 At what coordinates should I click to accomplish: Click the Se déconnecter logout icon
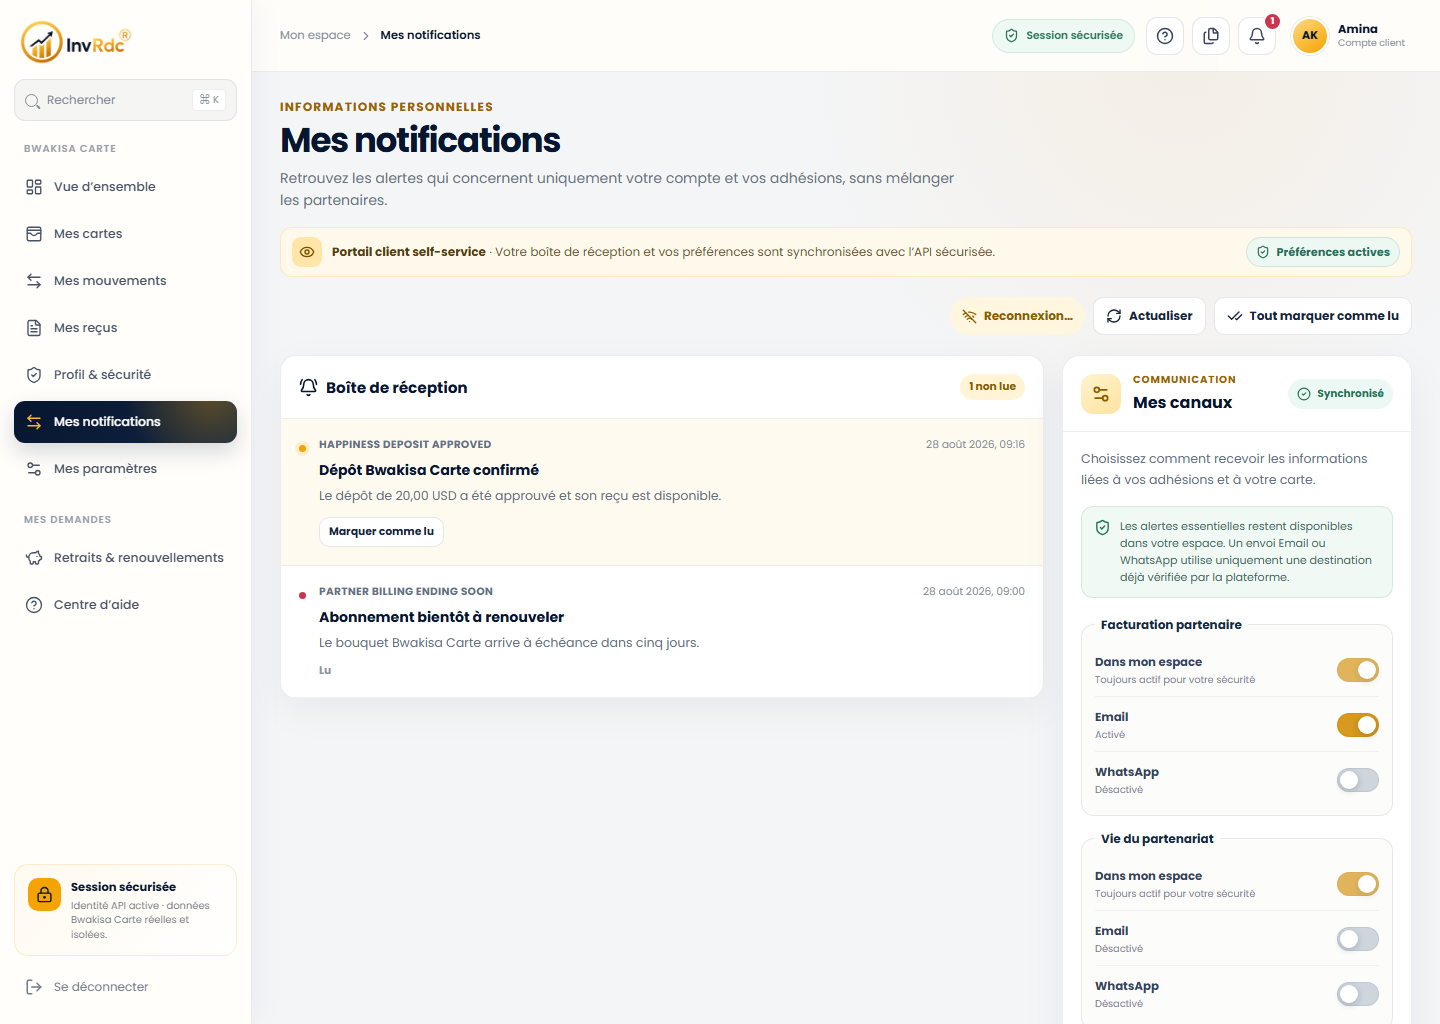click(x=34, y=987)
